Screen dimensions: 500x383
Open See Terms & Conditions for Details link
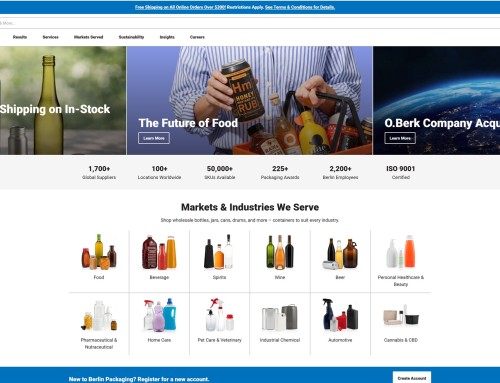[300, 7]
